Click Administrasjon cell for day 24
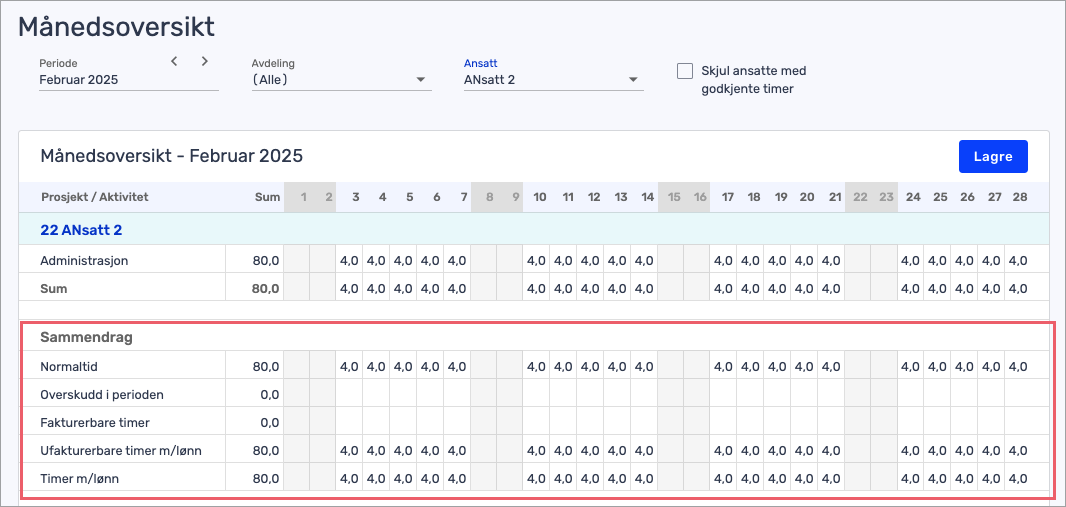Viewport: 1066px width, 507px height. pos(910,260)
